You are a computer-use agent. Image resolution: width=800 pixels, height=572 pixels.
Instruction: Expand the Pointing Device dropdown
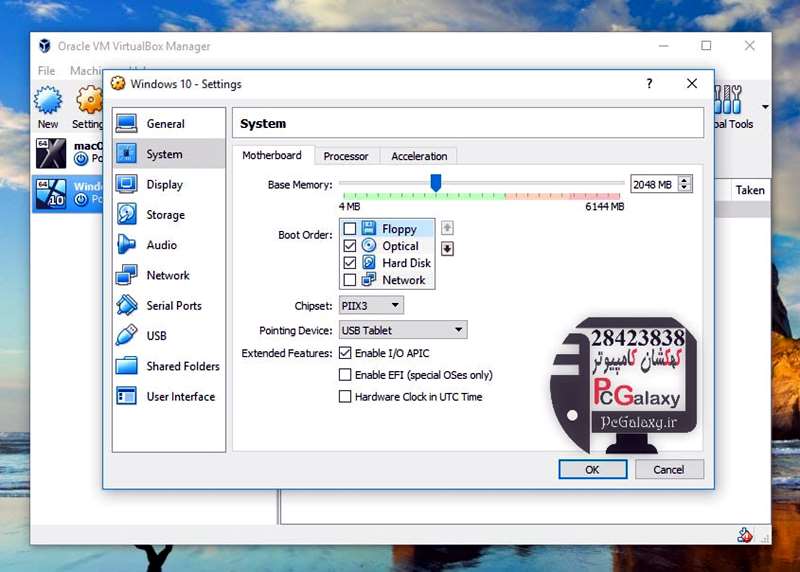click(x=403, y=330)
